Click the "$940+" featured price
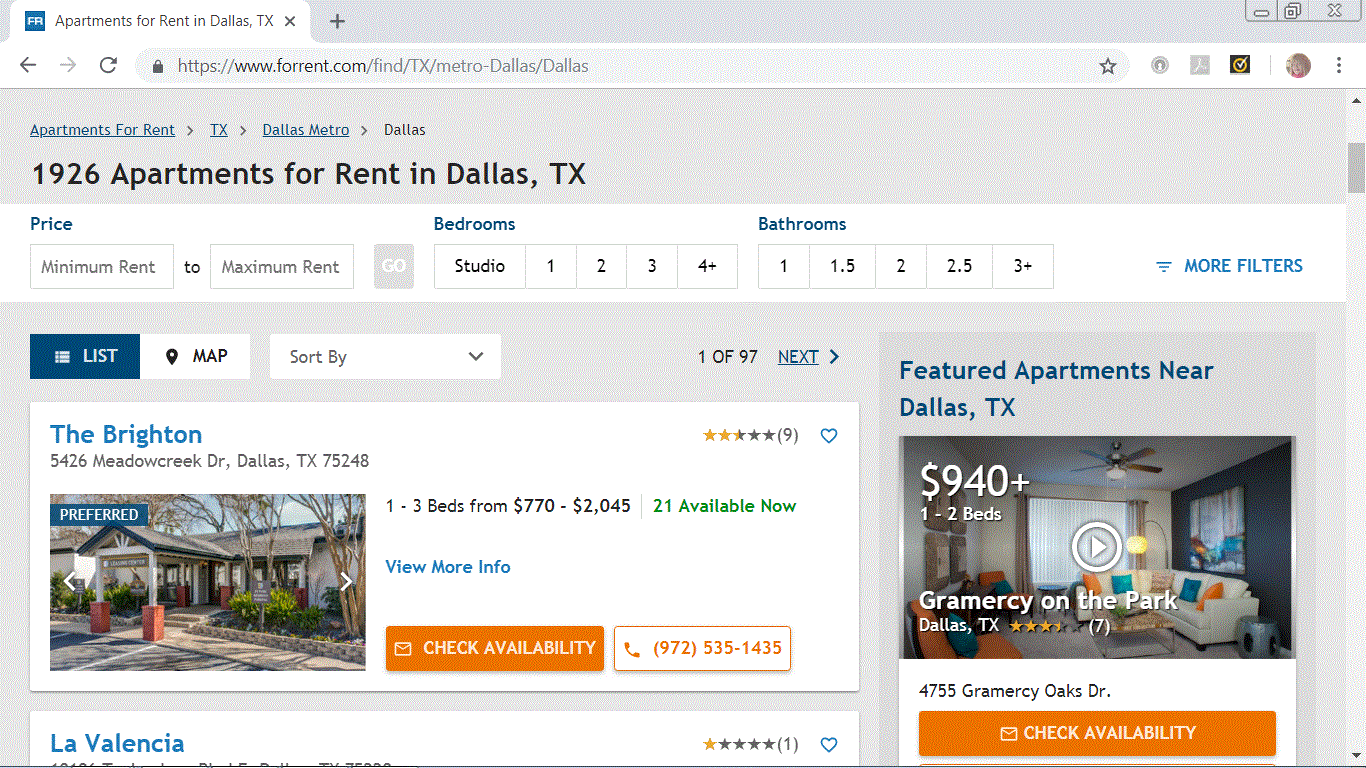The image size is (1366, 768). click(x=975, y=482)
